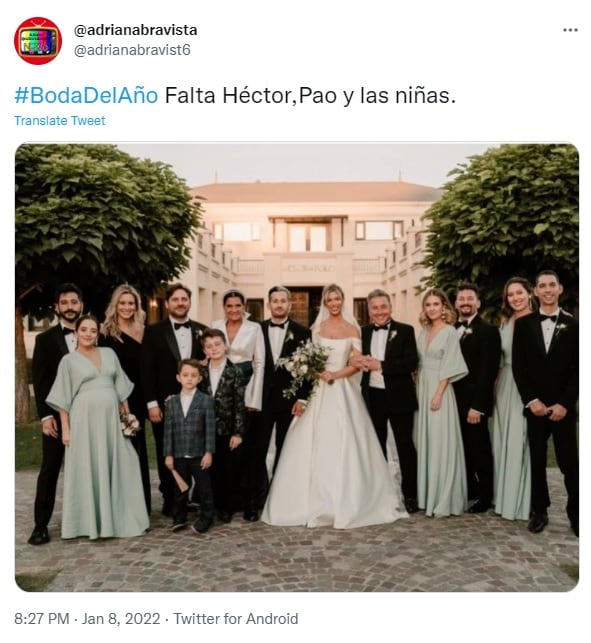The width and height of the screenshot is (591, 643).
Task: Click the tweet text 'Falta Héctor,Pao y las niñas'
Action: (x=310, y=96)
